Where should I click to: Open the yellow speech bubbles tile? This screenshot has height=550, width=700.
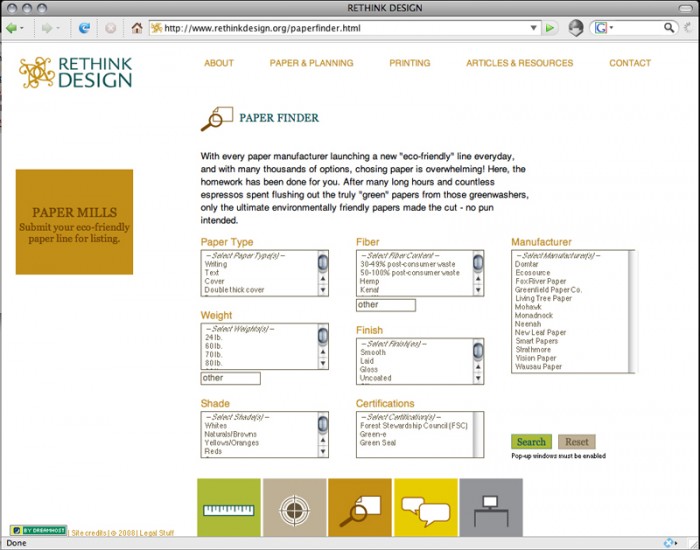point(426,508)
